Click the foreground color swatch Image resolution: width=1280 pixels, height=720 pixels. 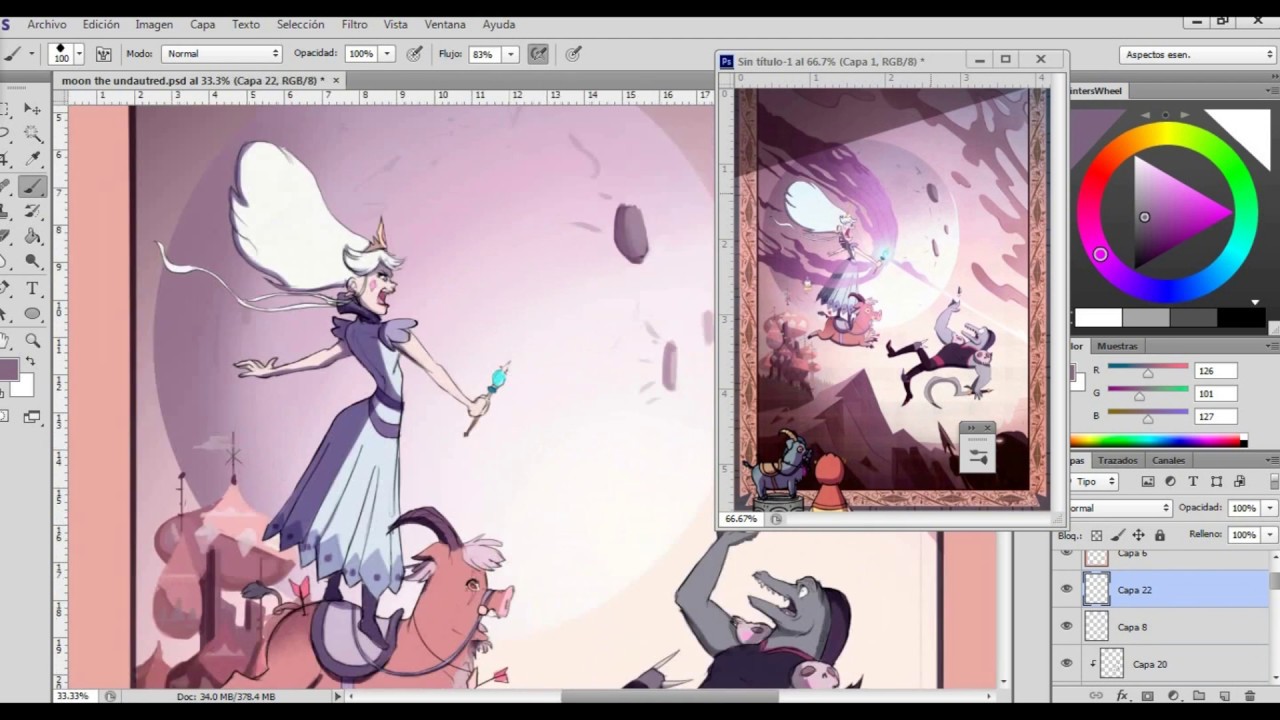8,370
